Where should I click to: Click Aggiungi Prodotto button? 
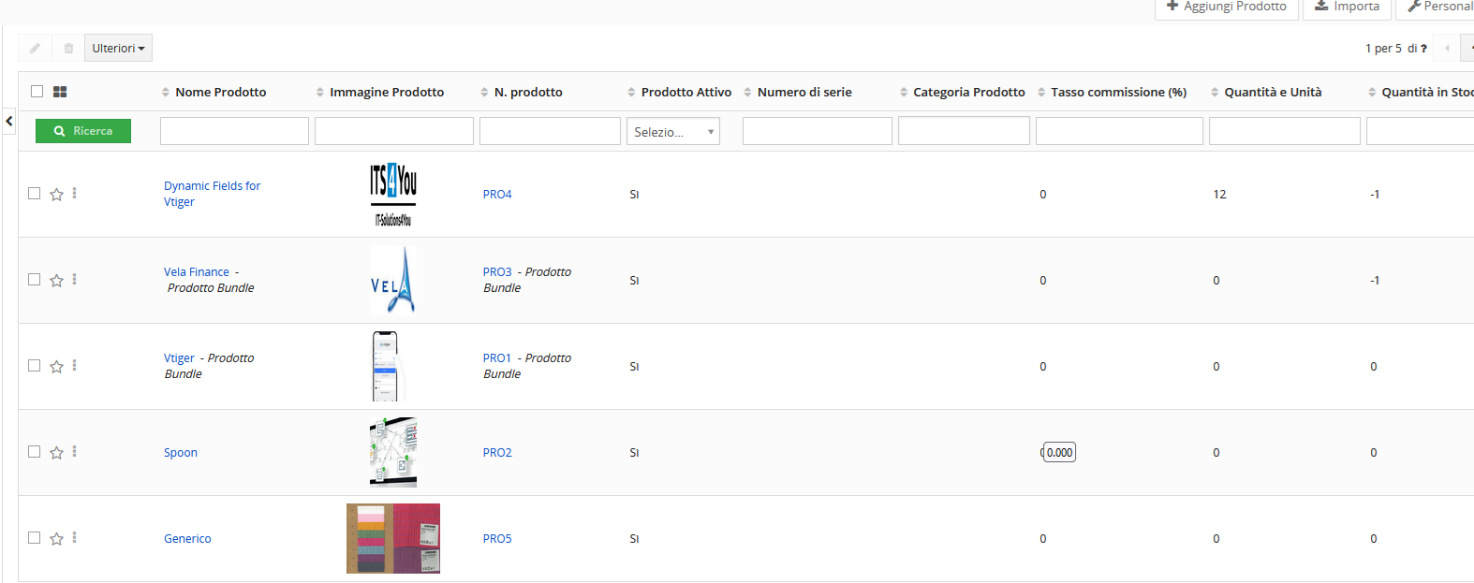coord(1226,7)
